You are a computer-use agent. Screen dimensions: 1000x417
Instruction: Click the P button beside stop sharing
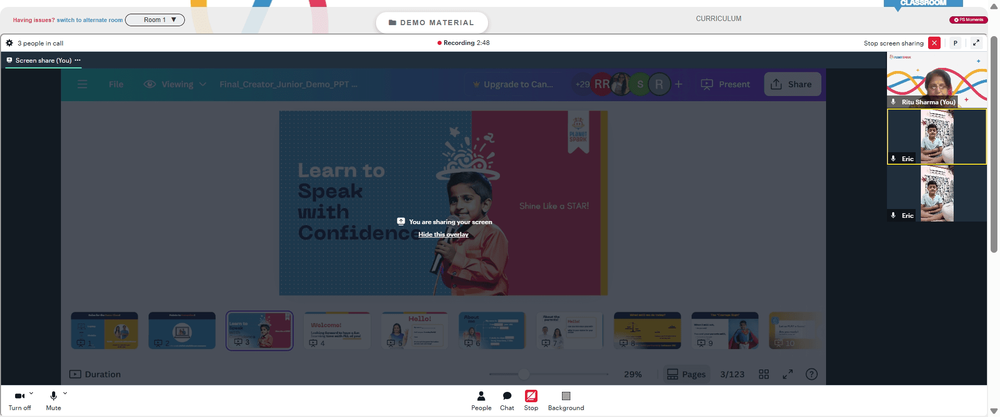[x=955, y=43]
